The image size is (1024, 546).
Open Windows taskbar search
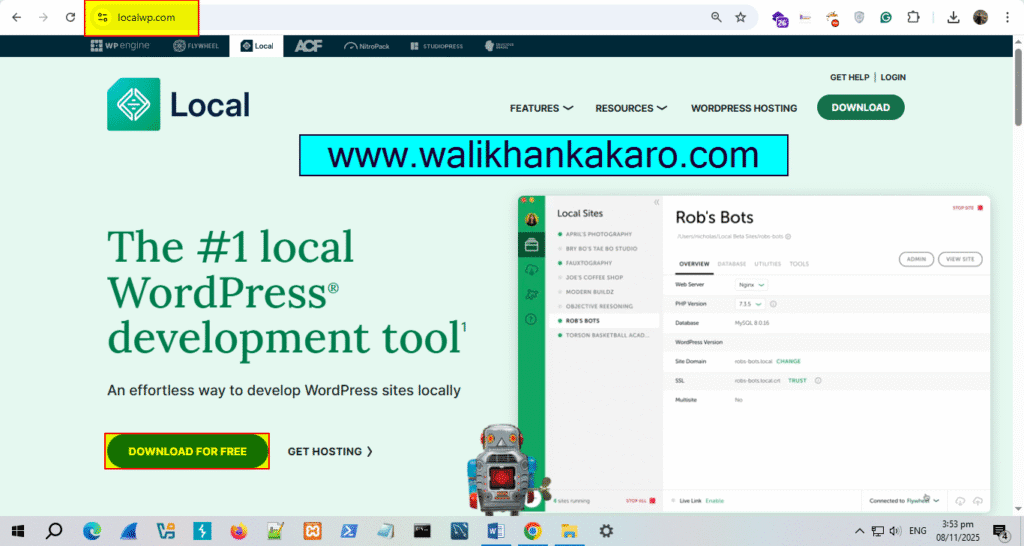(54, 531)
